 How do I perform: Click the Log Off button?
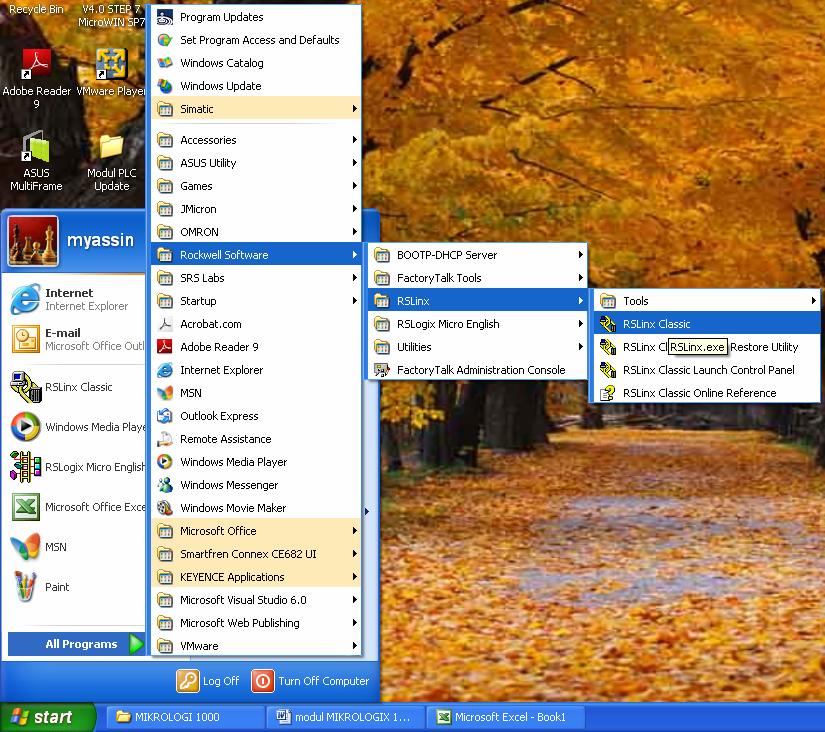(208, 681)
